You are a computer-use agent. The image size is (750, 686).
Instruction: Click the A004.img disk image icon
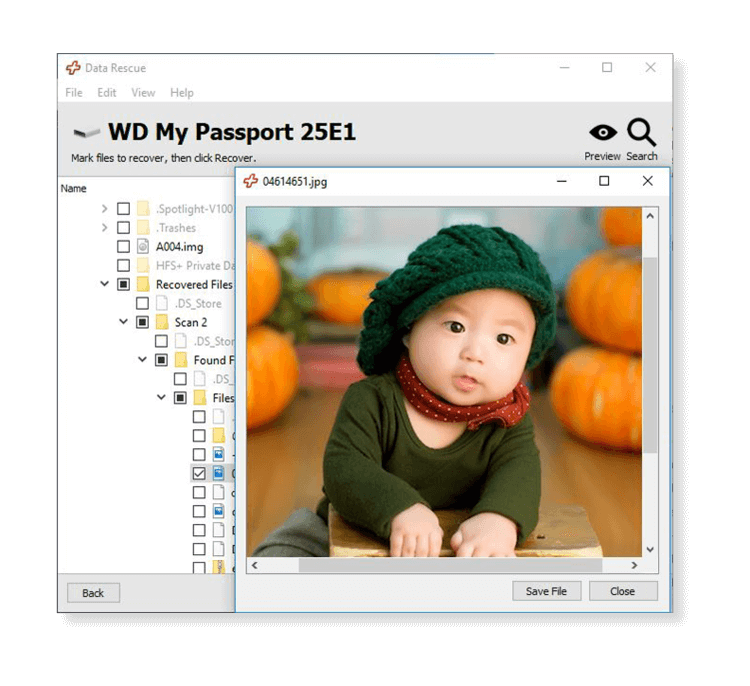(142, 246)
